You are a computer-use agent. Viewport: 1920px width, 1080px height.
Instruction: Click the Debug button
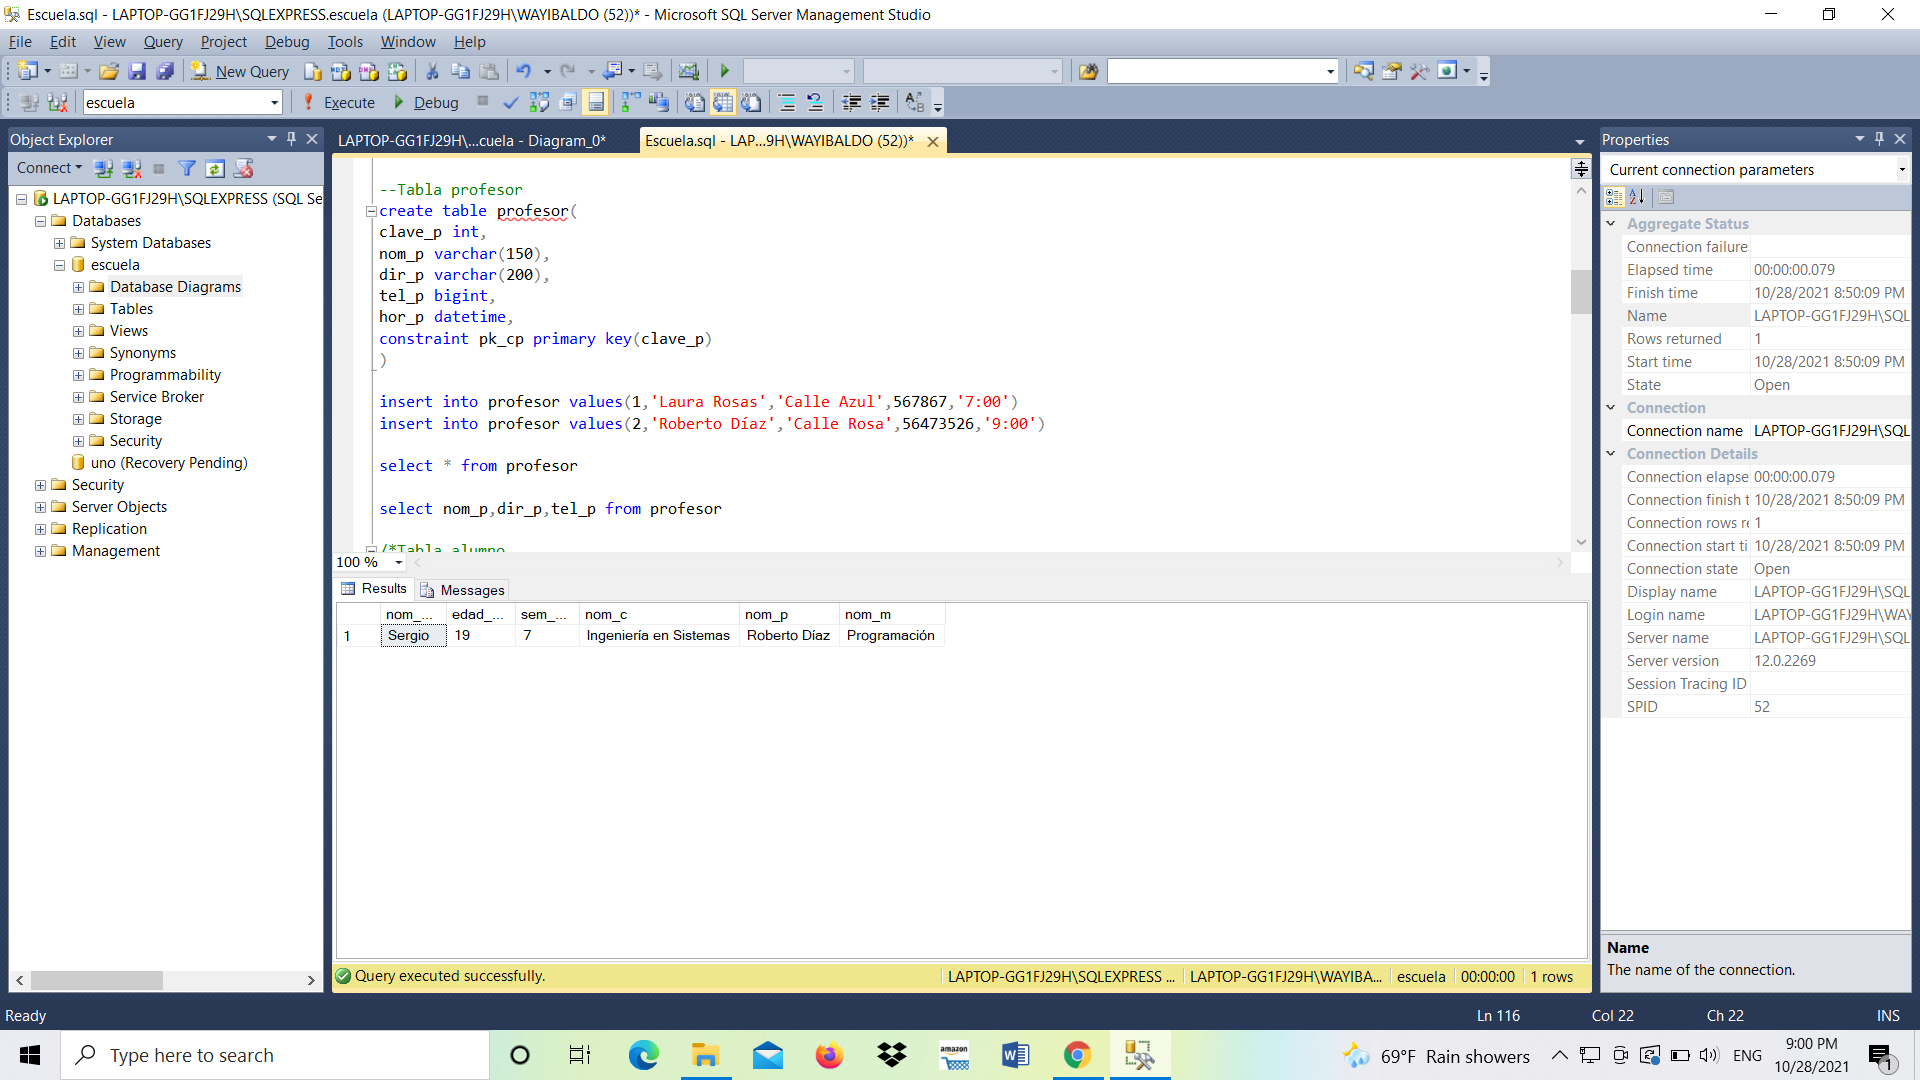pos(425,102)
